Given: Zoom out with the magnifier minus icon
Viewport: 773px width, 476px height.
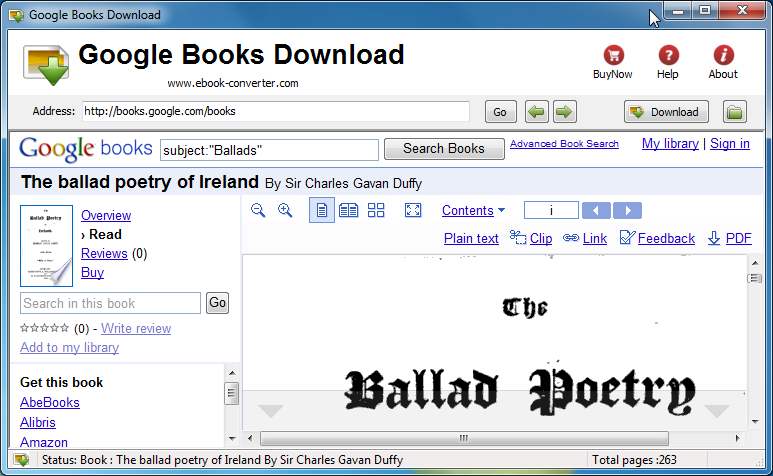Looking at the screenshot, I should [258, 210].
